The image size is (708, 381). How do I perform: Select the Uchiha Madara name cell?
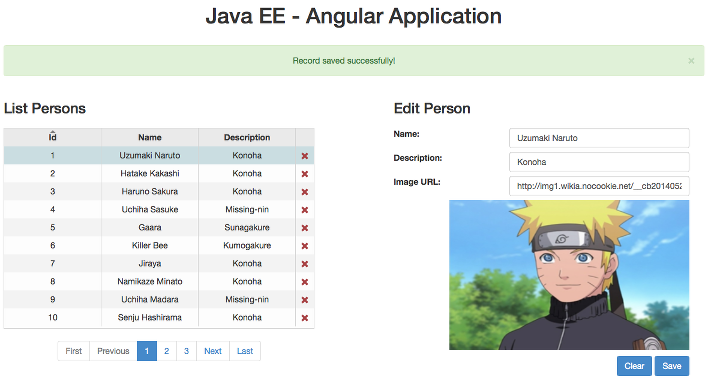[150, 299]
